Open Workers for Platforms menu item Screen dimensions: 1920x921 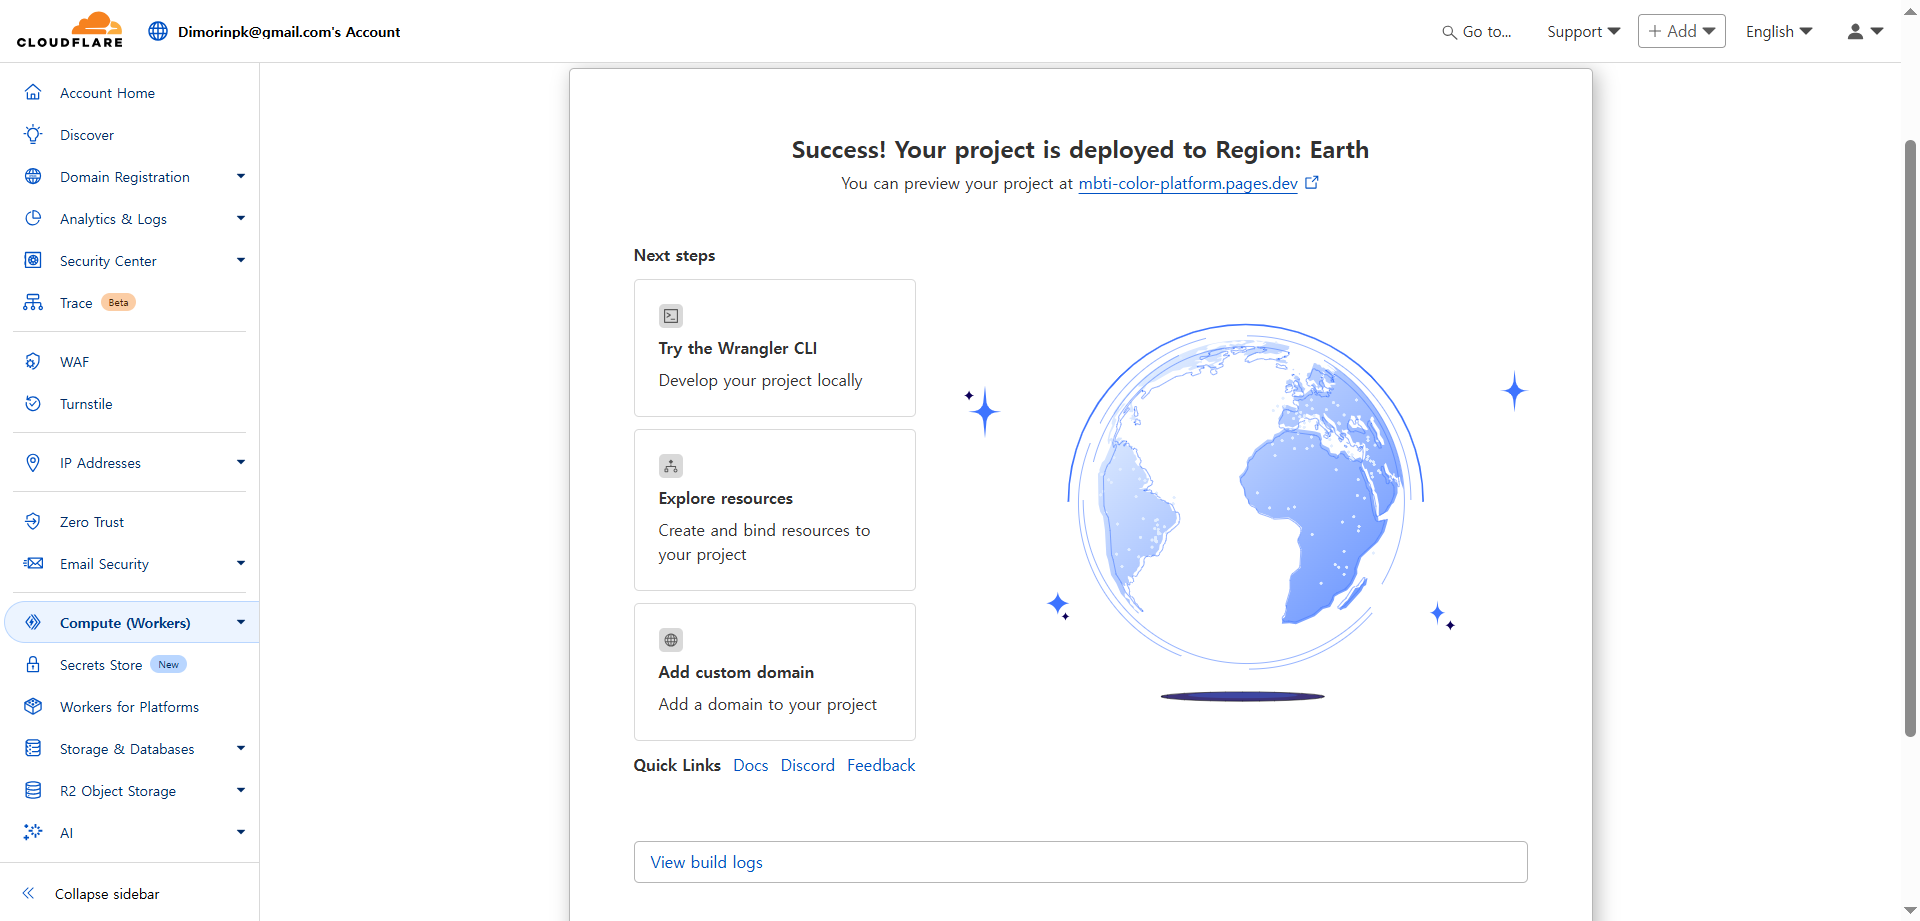(x=129, y=707)
